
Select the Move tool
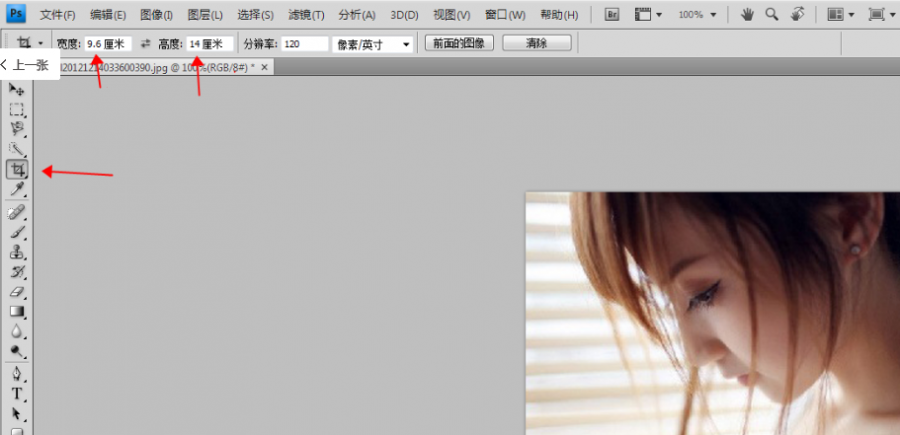17,90
